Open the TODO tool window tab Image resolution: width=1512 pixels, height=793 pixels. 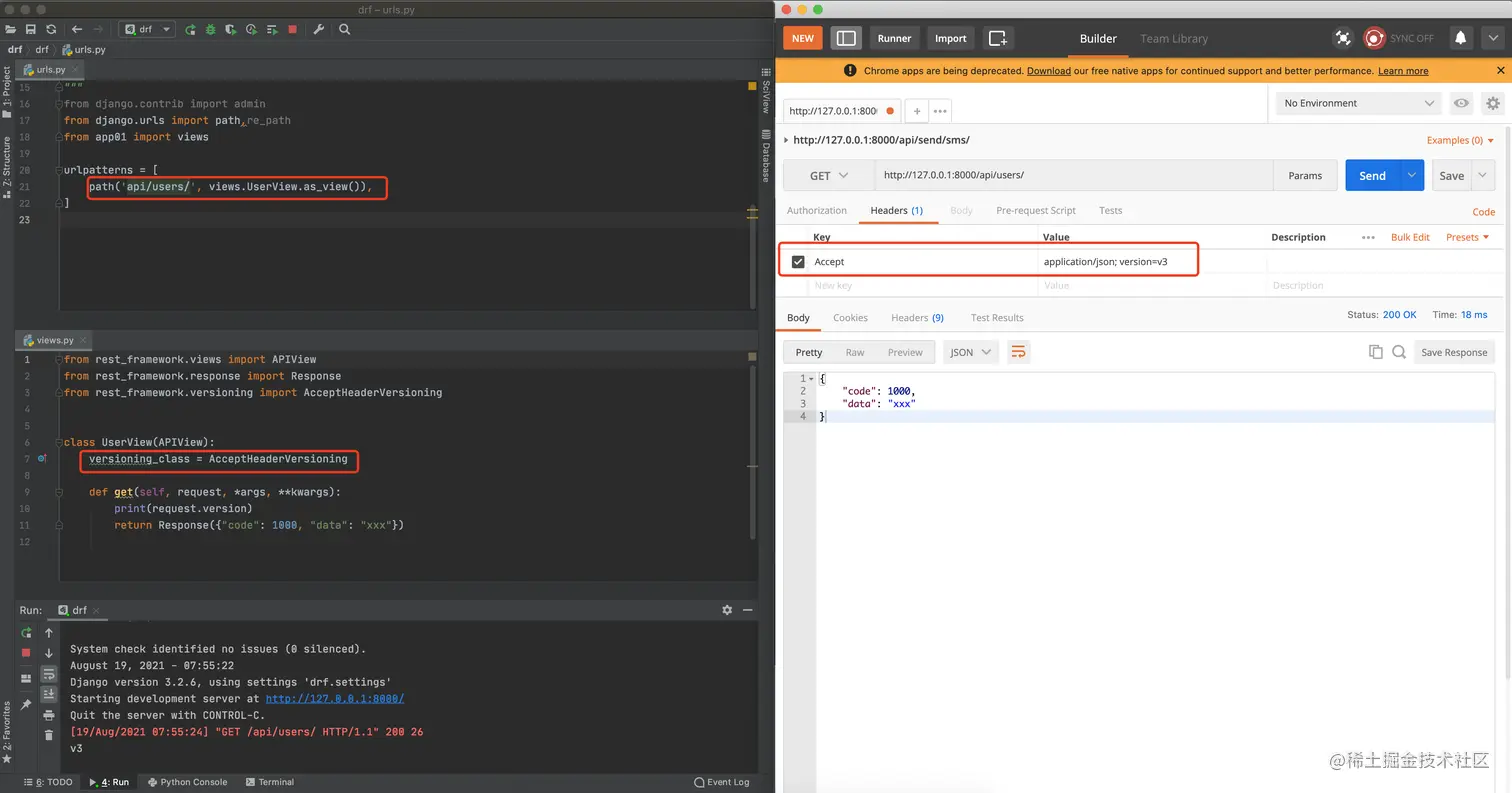click(x=49, y=782)
